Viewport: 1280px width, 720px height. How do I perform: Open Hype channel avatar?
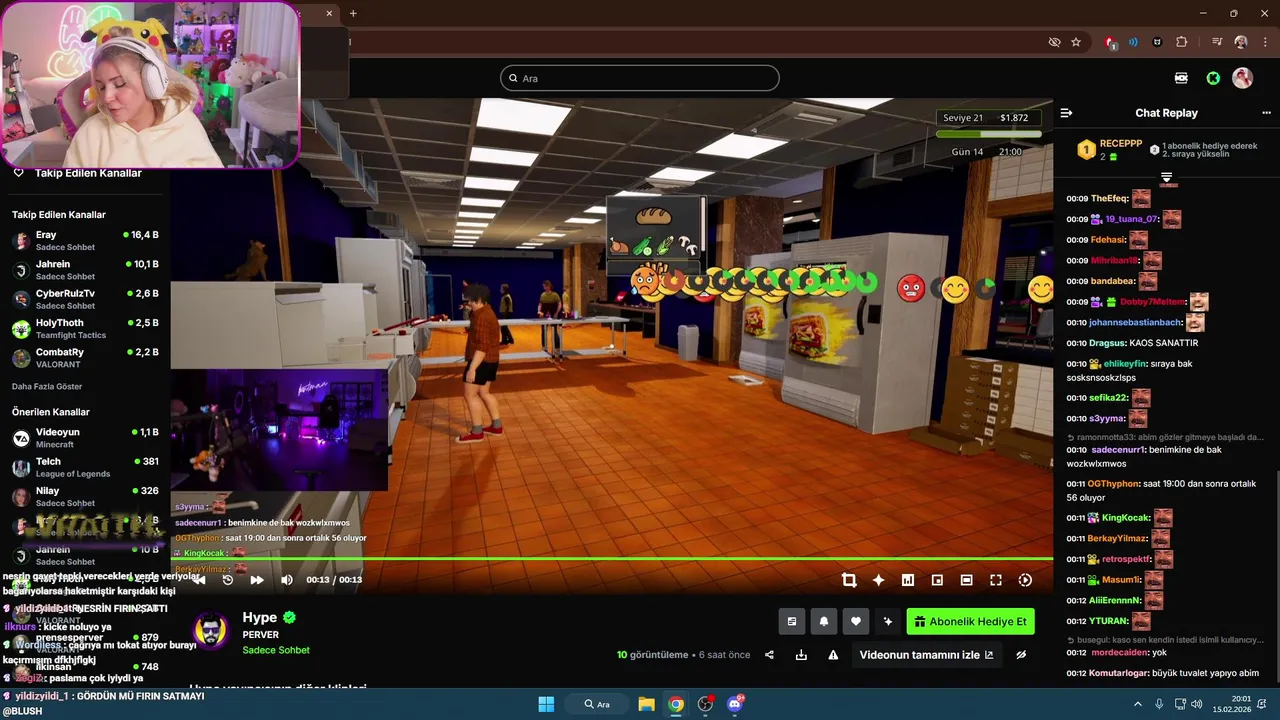(x=210, y=631)
